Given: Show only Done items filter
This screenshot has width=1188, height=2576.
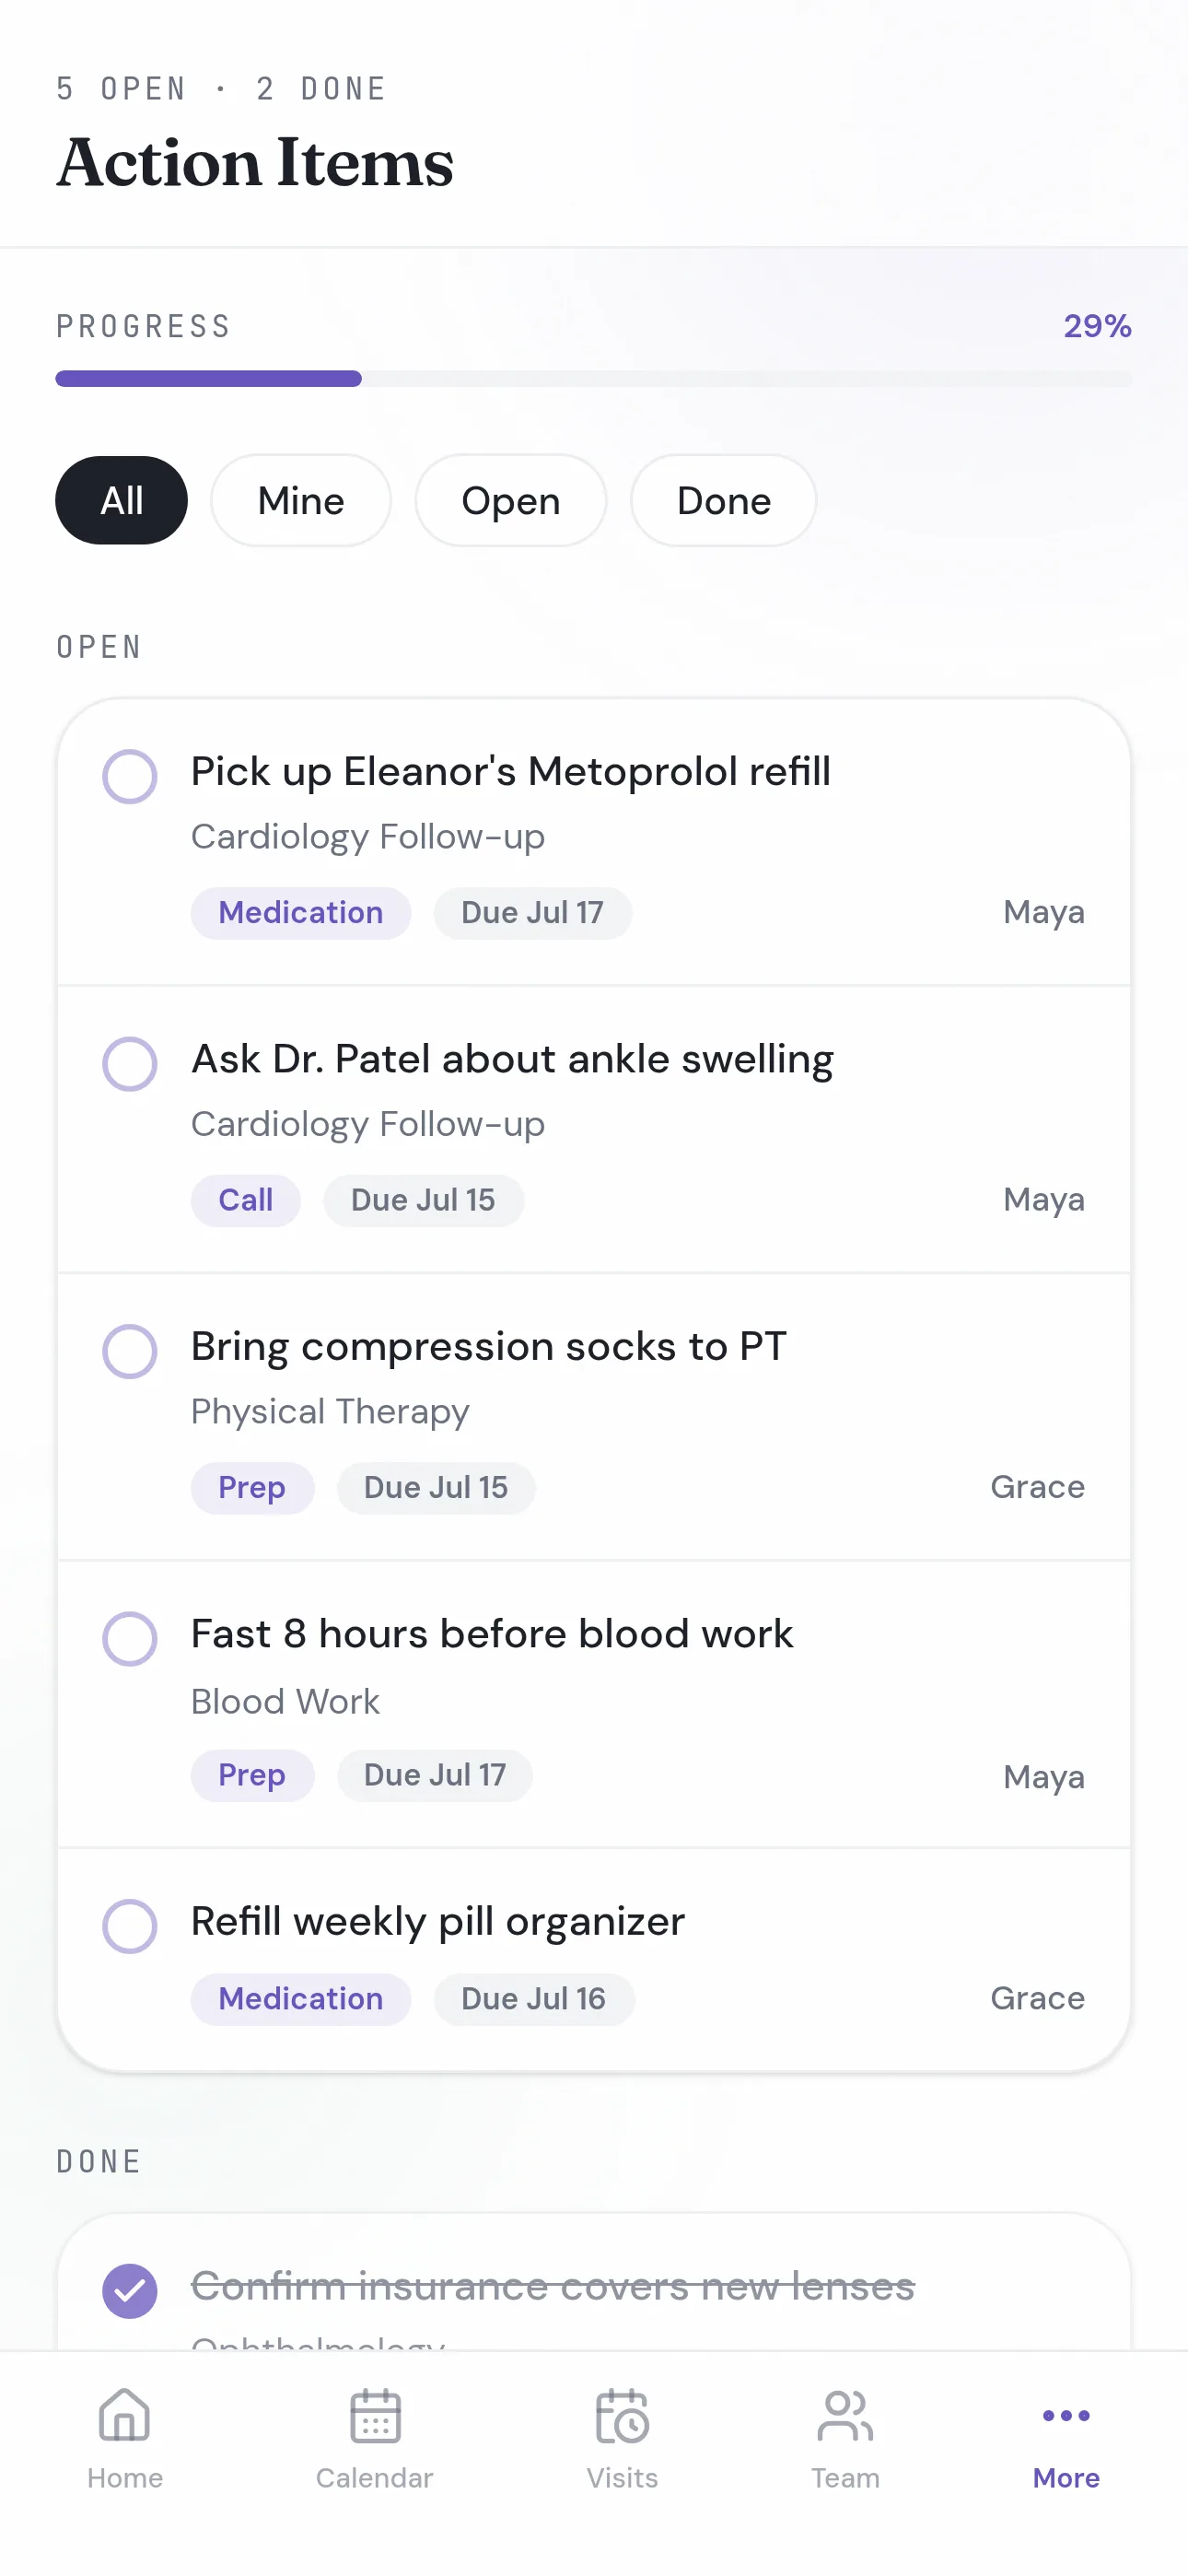Looking at the screenshot, I should click(x=724, y=500).
